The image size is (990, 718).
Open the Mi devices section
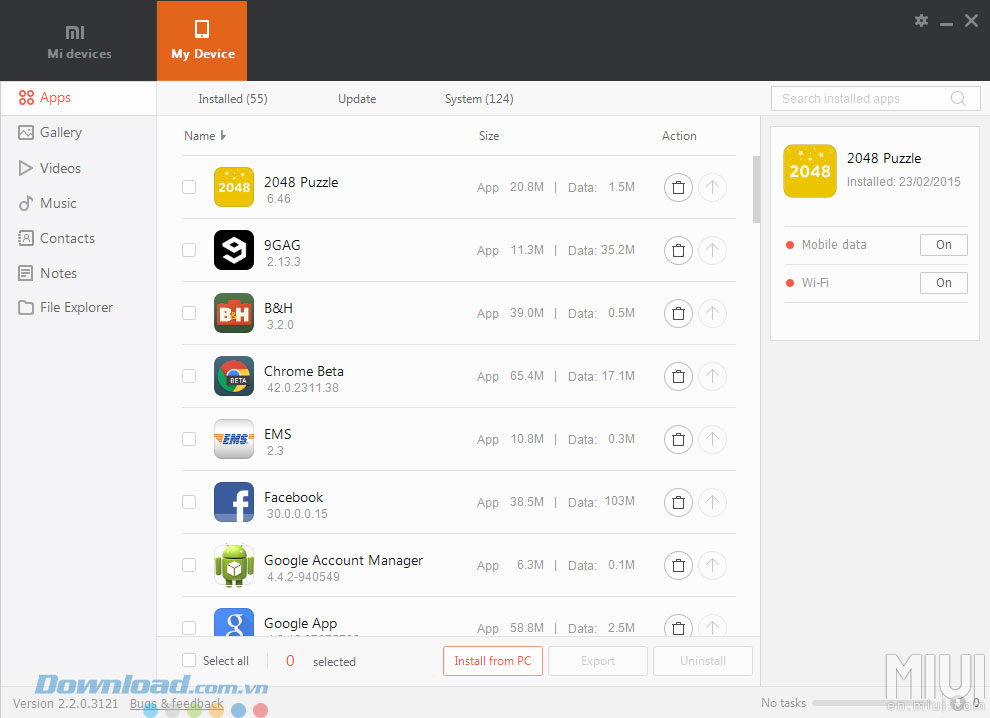(79, 41)
